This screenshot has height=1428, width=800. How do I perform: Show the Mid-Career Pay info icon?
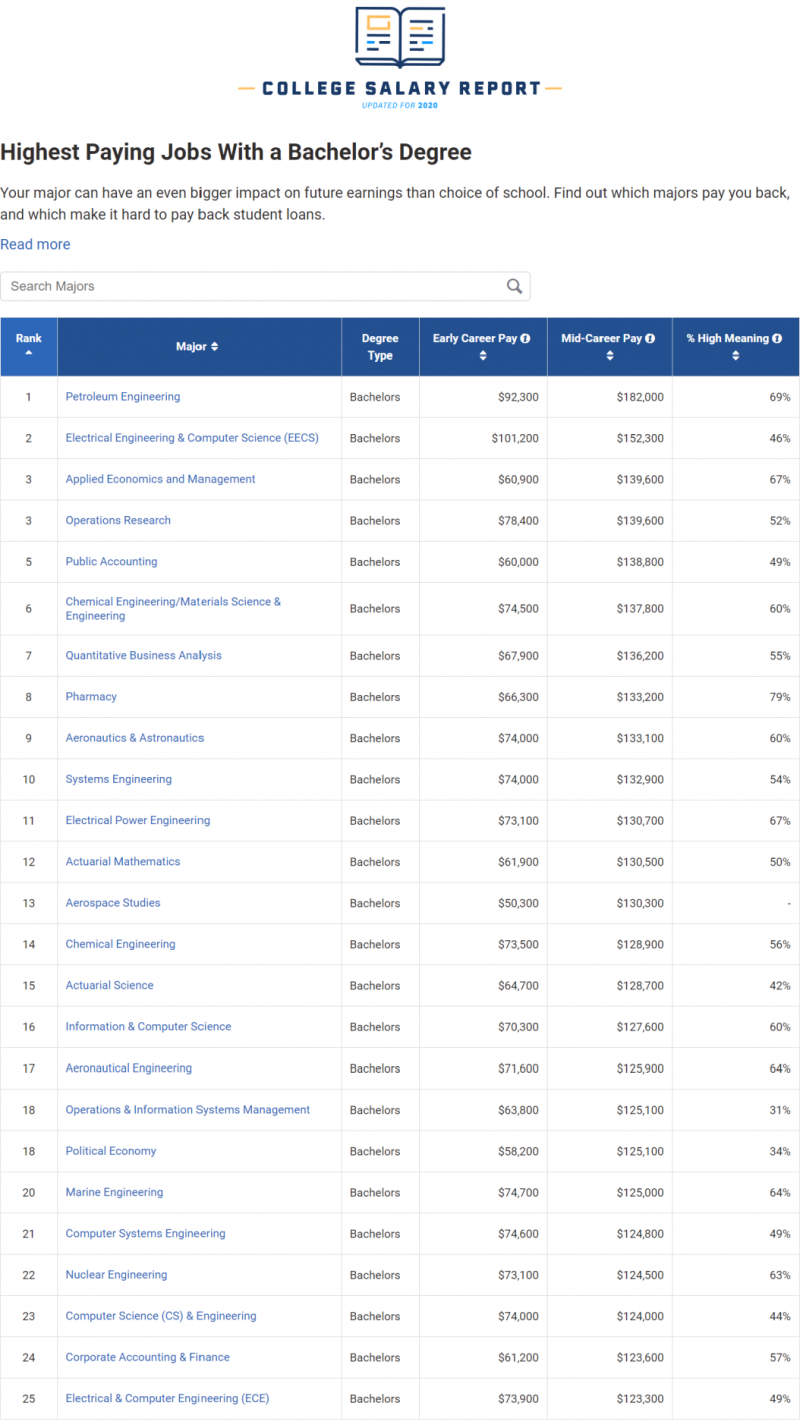[650, 339]
